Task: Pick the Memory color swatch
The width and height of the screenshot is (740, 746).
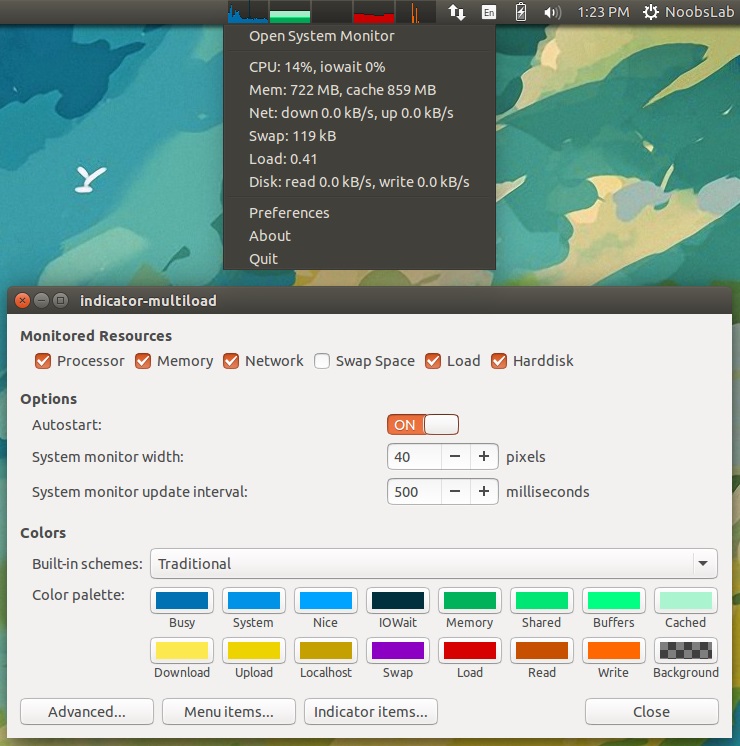Action: 470,600
